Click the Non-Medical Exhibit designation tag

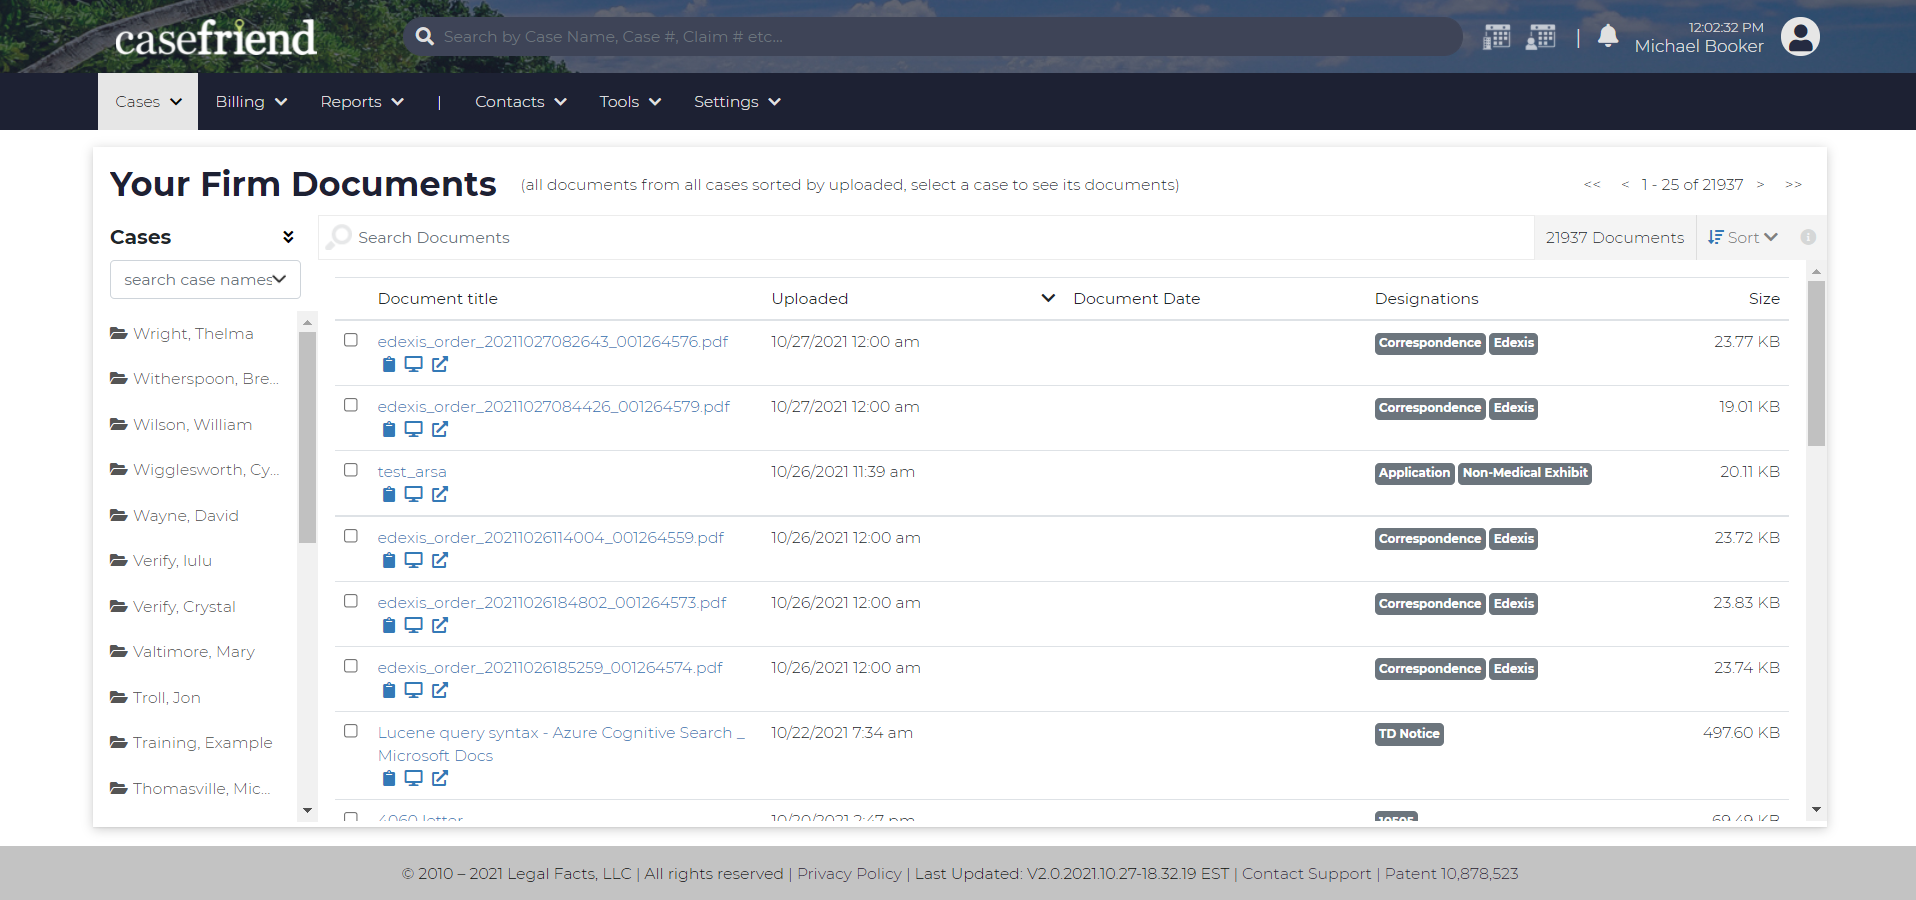point(1525,473)
